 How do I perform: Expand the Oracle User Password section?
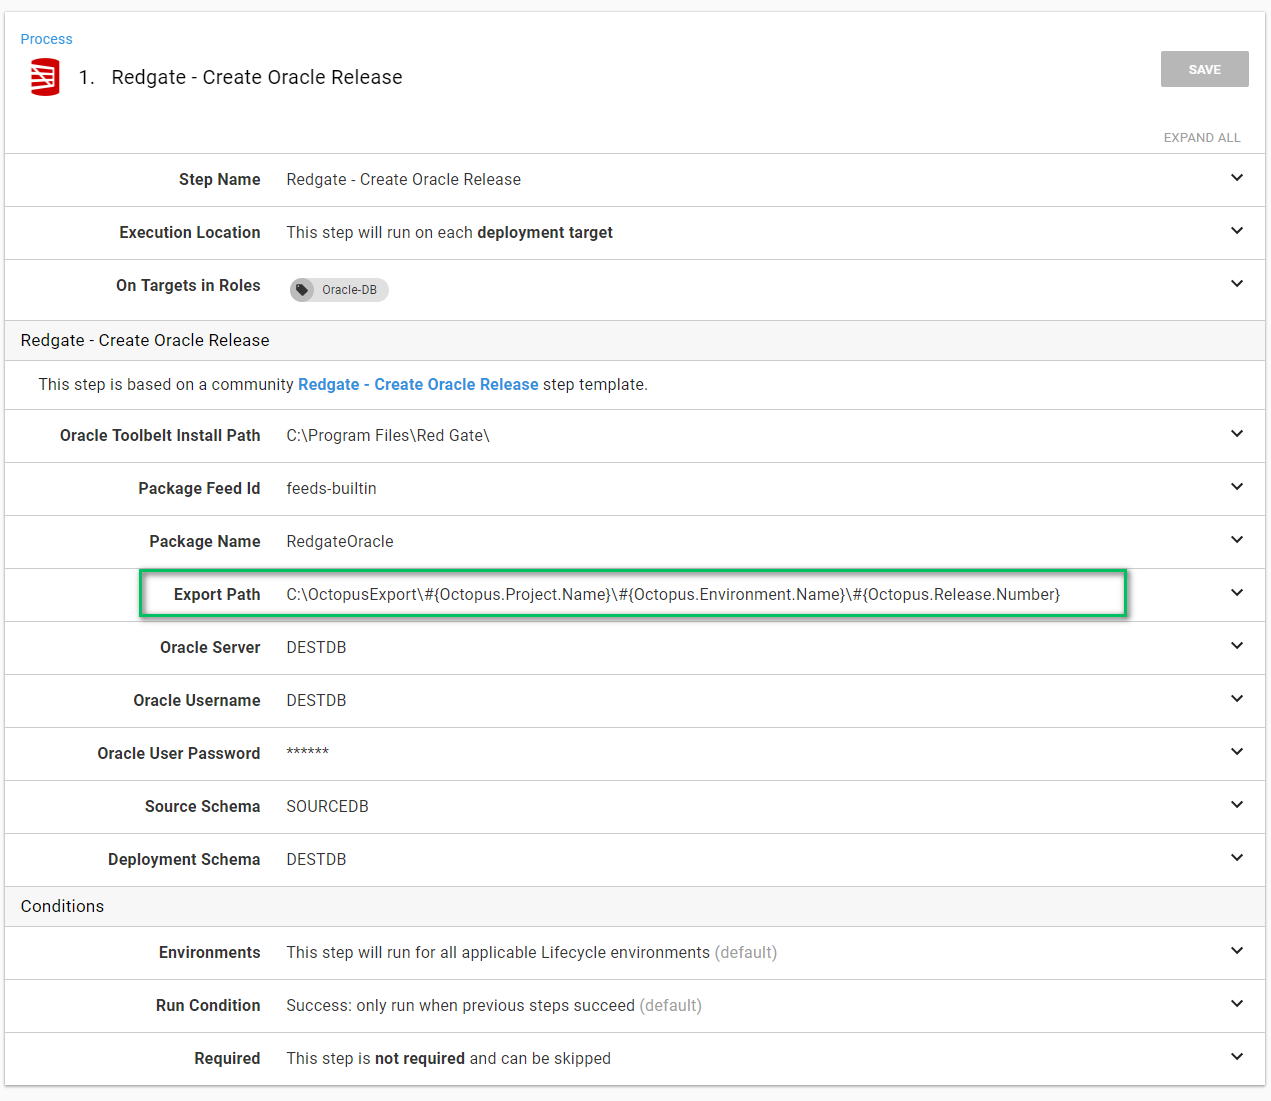[1237, 752]
